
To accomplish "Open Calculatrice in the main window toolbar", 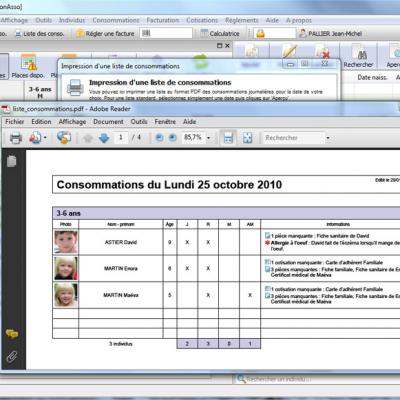I will (220, 33).
